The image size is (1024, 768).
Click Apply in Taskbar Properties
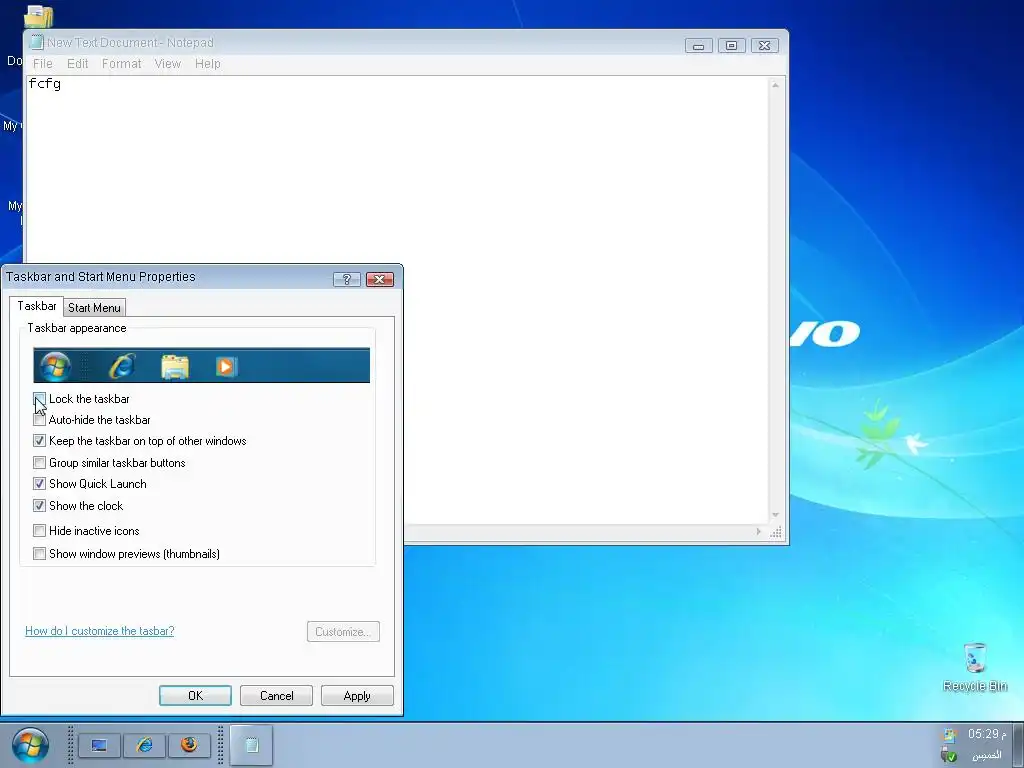[357, 696]
